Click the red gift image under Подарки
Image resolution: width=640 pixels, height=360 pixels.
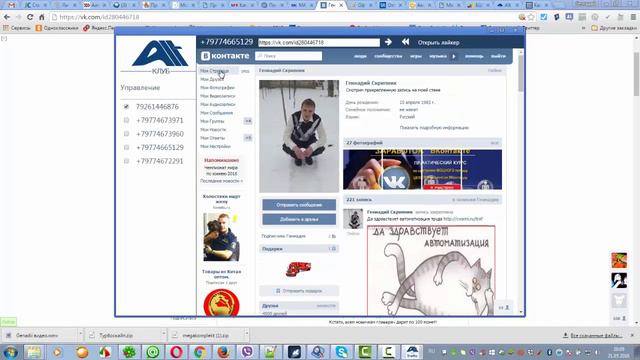[x=298, y=269]
